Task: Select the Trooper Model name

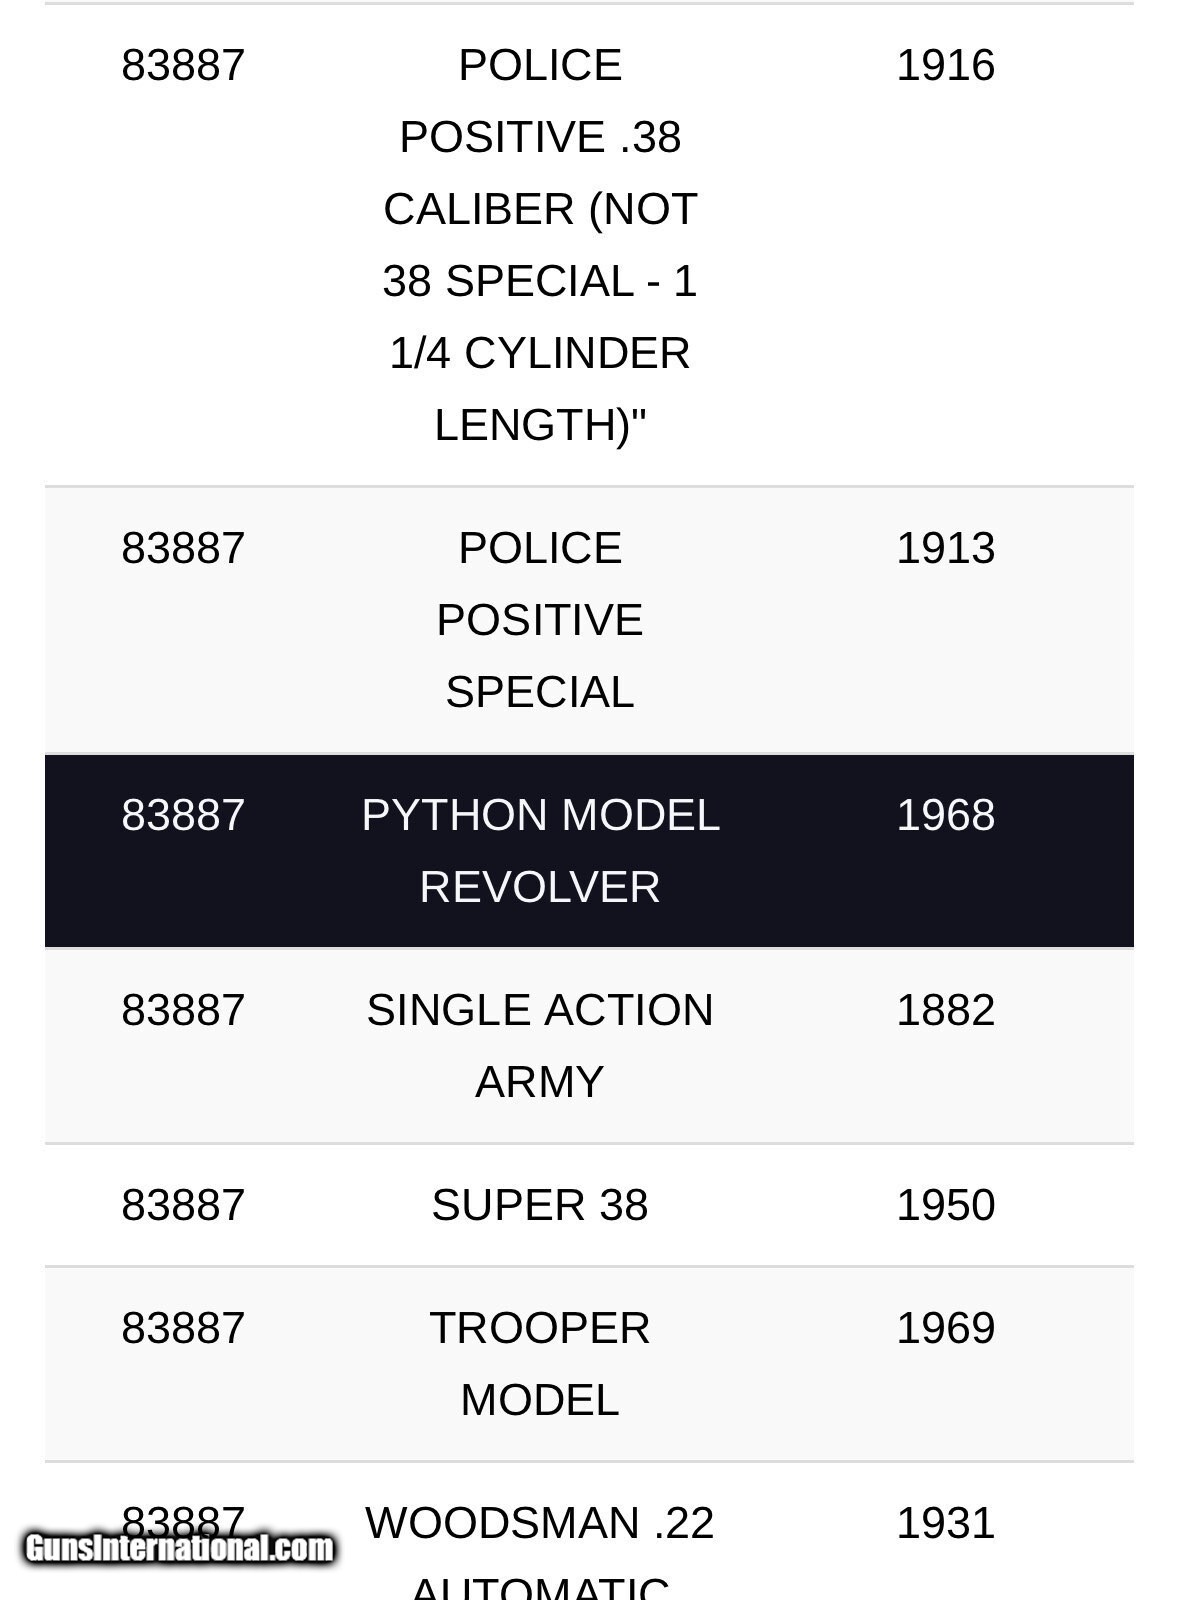Action: pyautogui.click(x=540, y=1364)
